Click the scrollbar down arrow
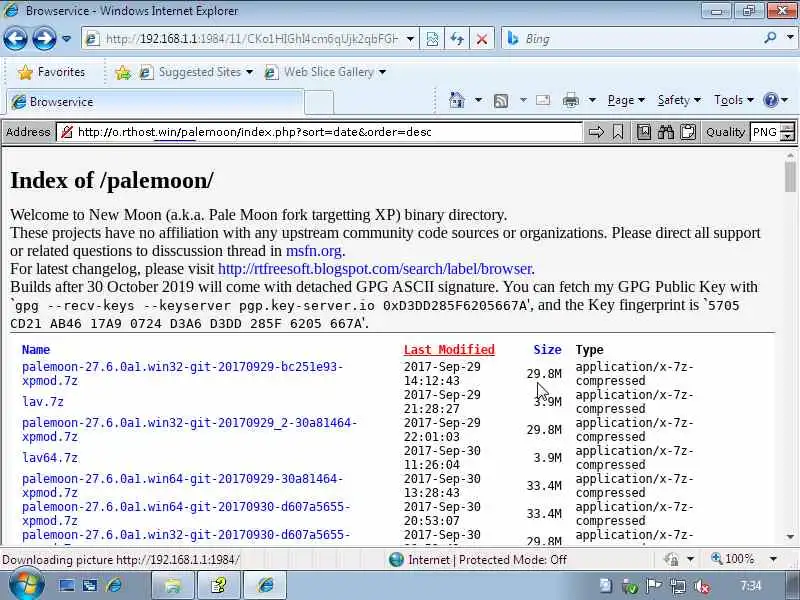 pyautogui.click(x=790, y=537)
